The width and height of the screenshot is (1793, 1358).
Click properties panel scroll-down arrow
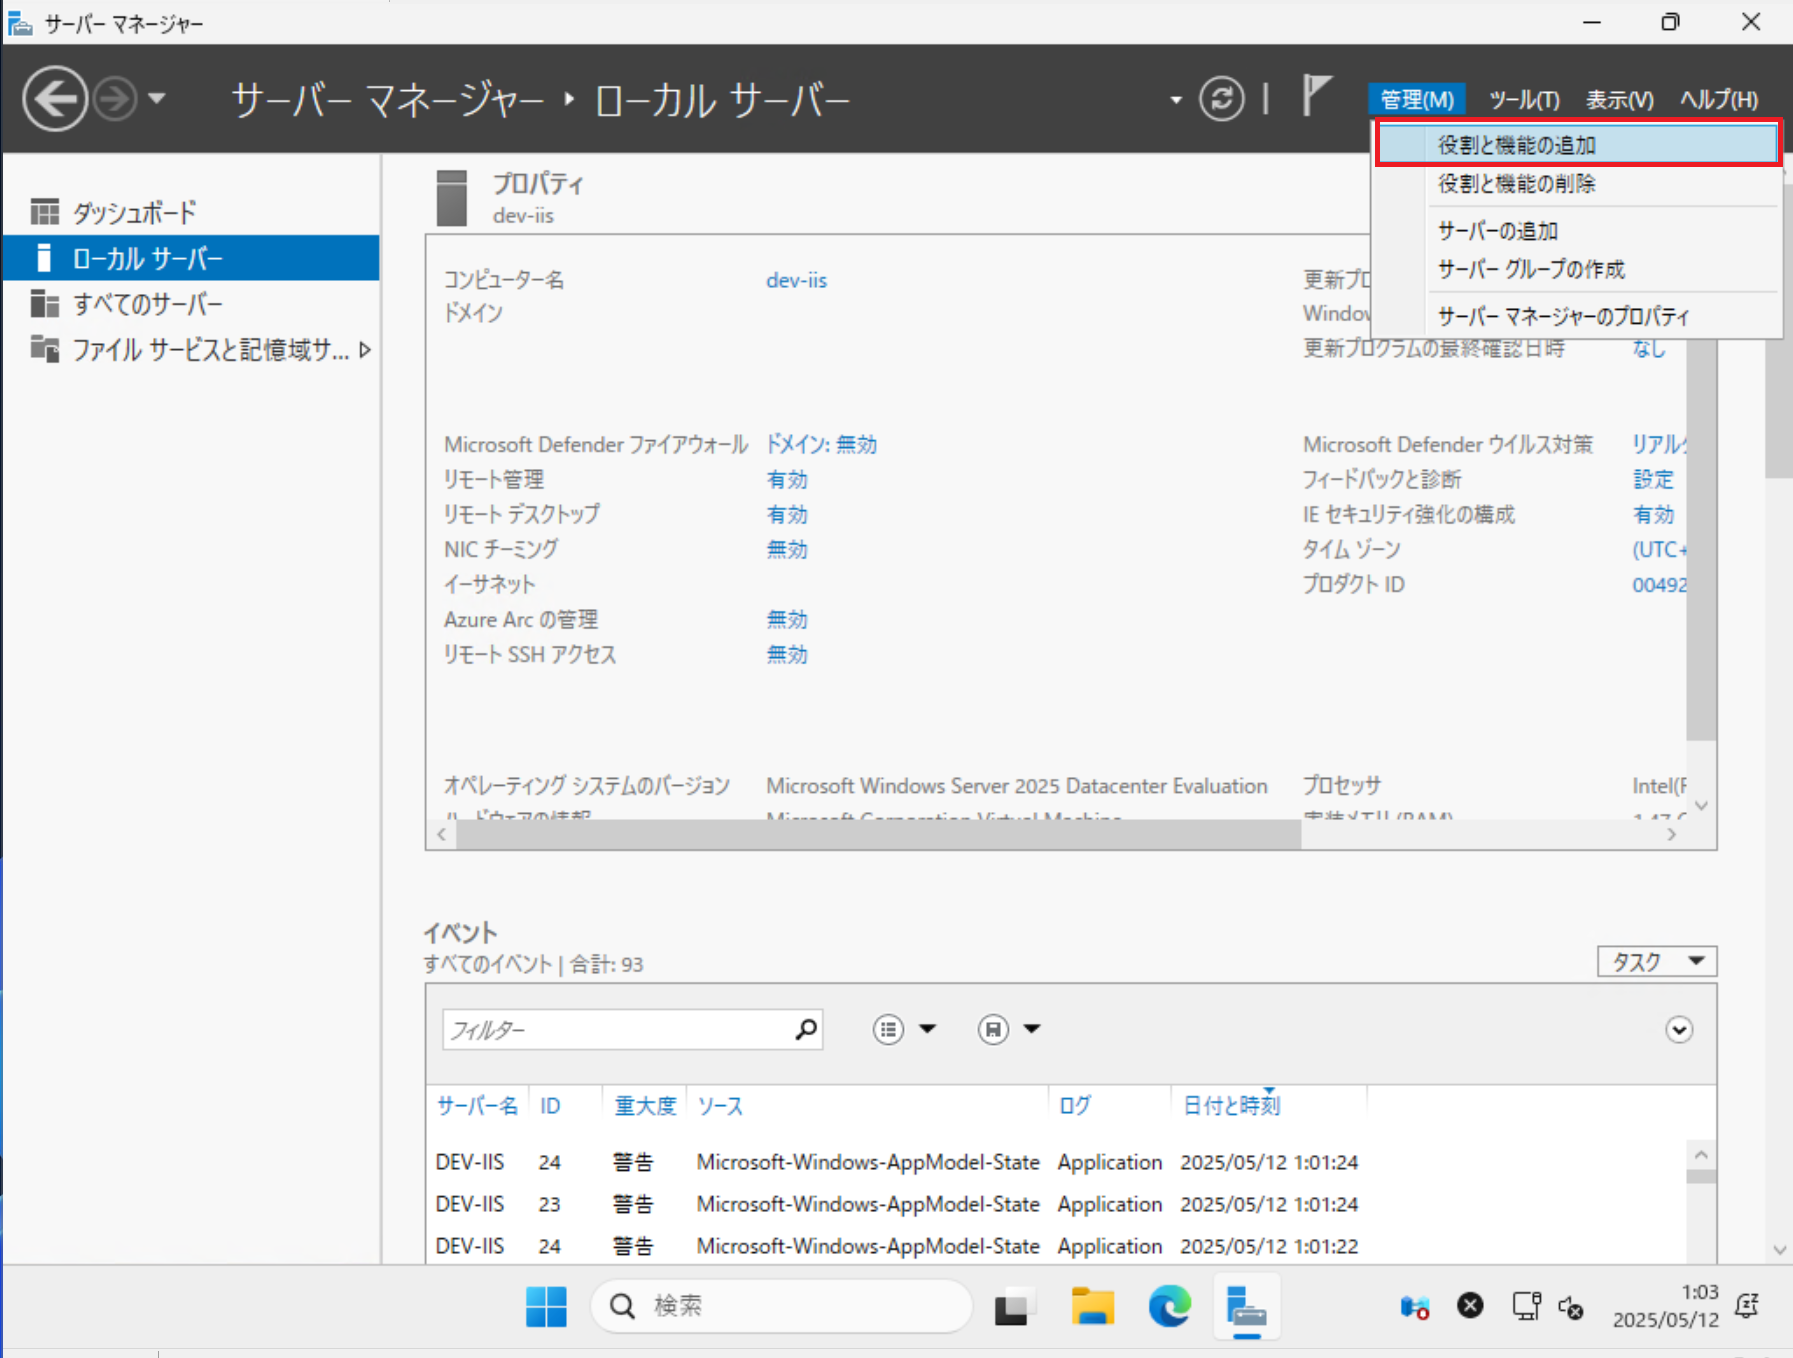click(1701, 806)
